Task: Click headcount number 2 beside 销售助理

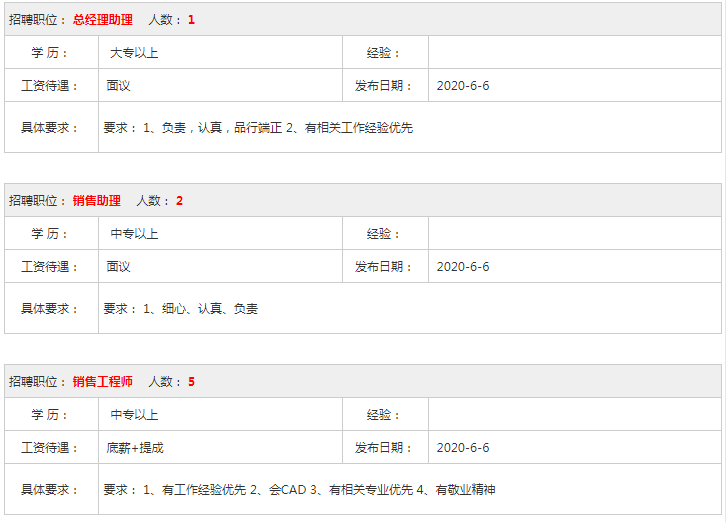Action: pyautogui.click(x=179, y=201)
